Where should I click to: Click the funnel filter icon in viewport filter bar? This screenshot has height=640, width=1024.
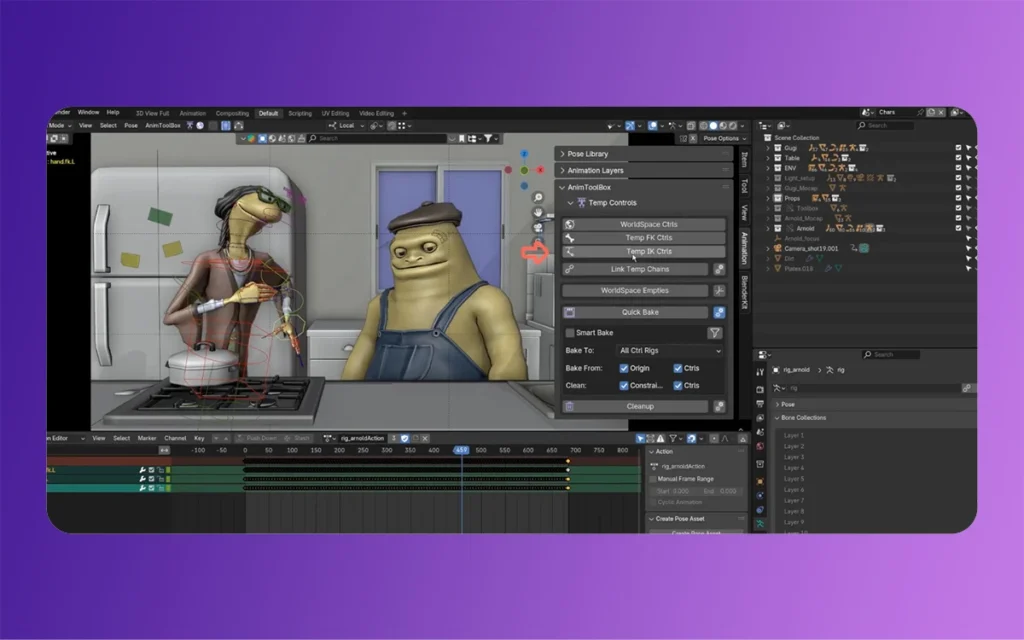(488, 138)
